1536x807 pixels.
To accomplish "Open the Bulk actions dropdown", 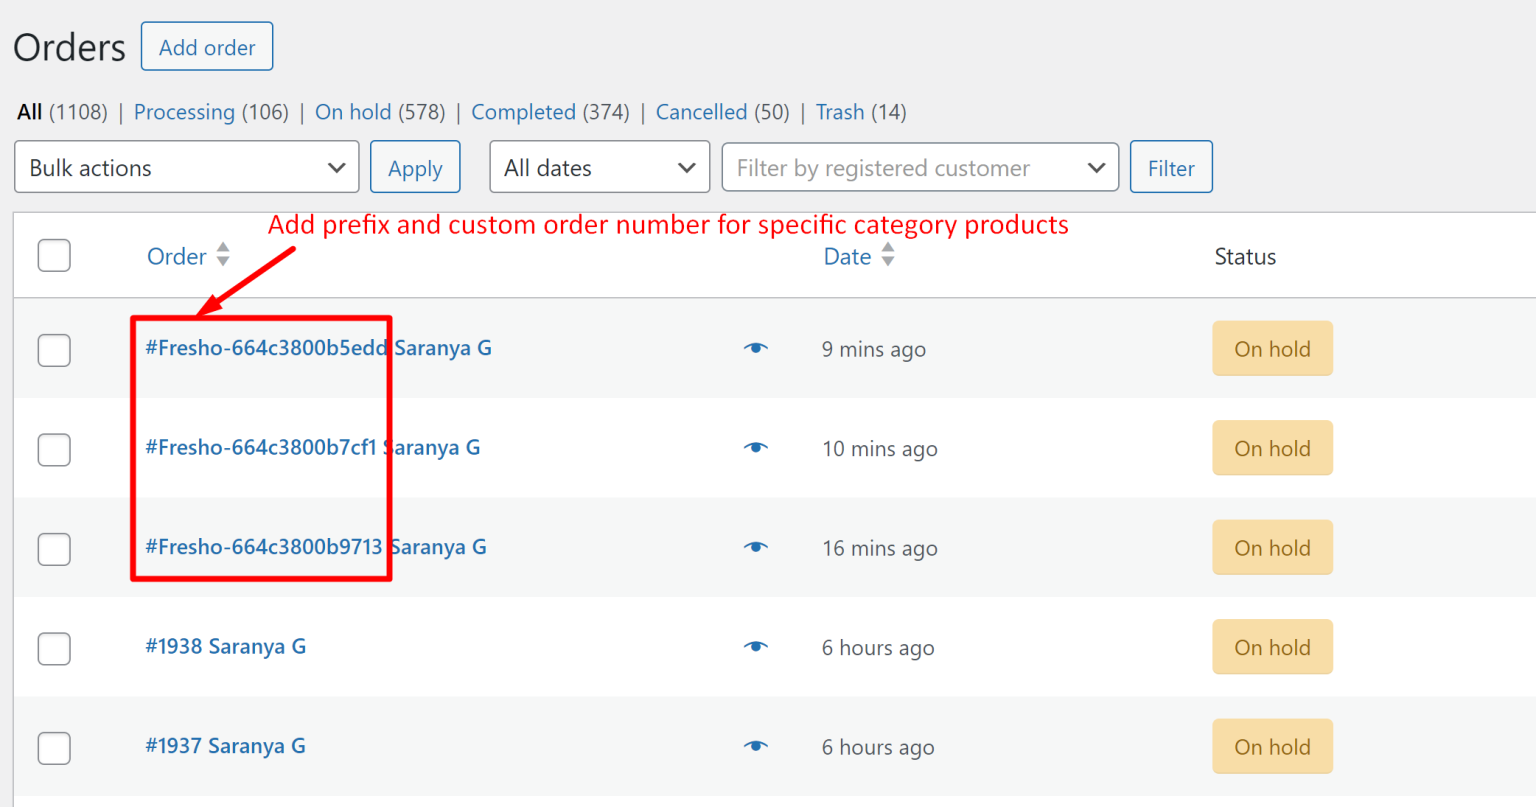I will tap(186, 167).
